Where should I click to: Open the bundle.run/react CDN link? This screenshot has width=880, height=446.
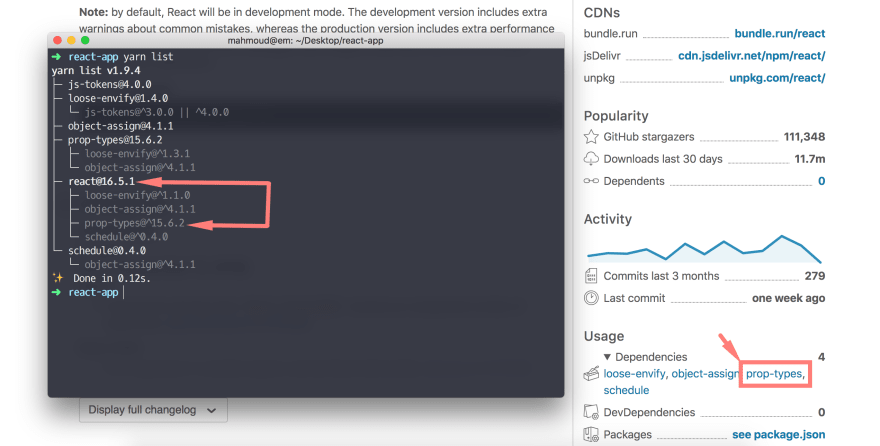pos(780,34)
